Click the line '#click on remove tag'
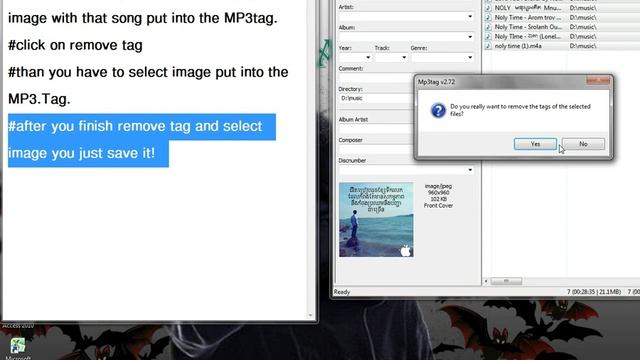640x360 pixels. click(x=75, y=45)
